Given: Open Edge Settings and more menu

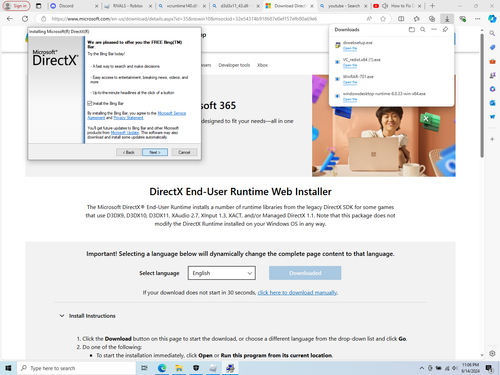Looking at the screenshot, I should 478,19.
